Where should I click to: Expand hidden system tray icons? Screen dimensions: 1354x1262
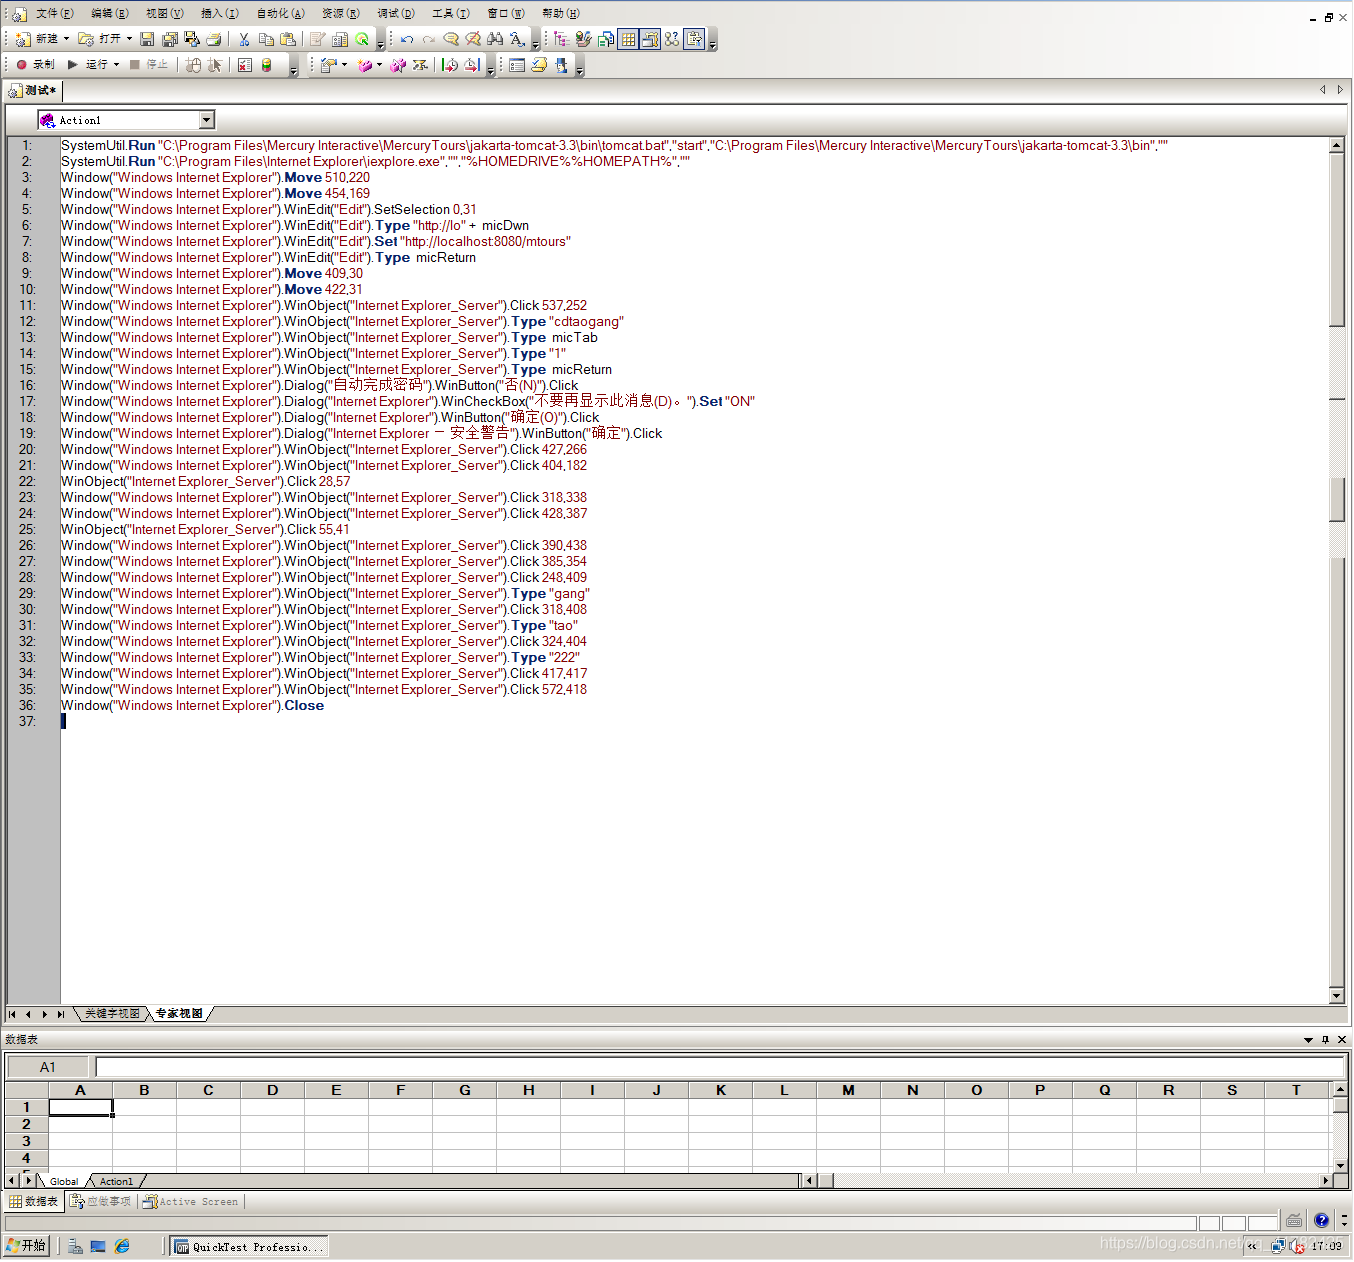pyautogui.click(x=1251, y=1246)
